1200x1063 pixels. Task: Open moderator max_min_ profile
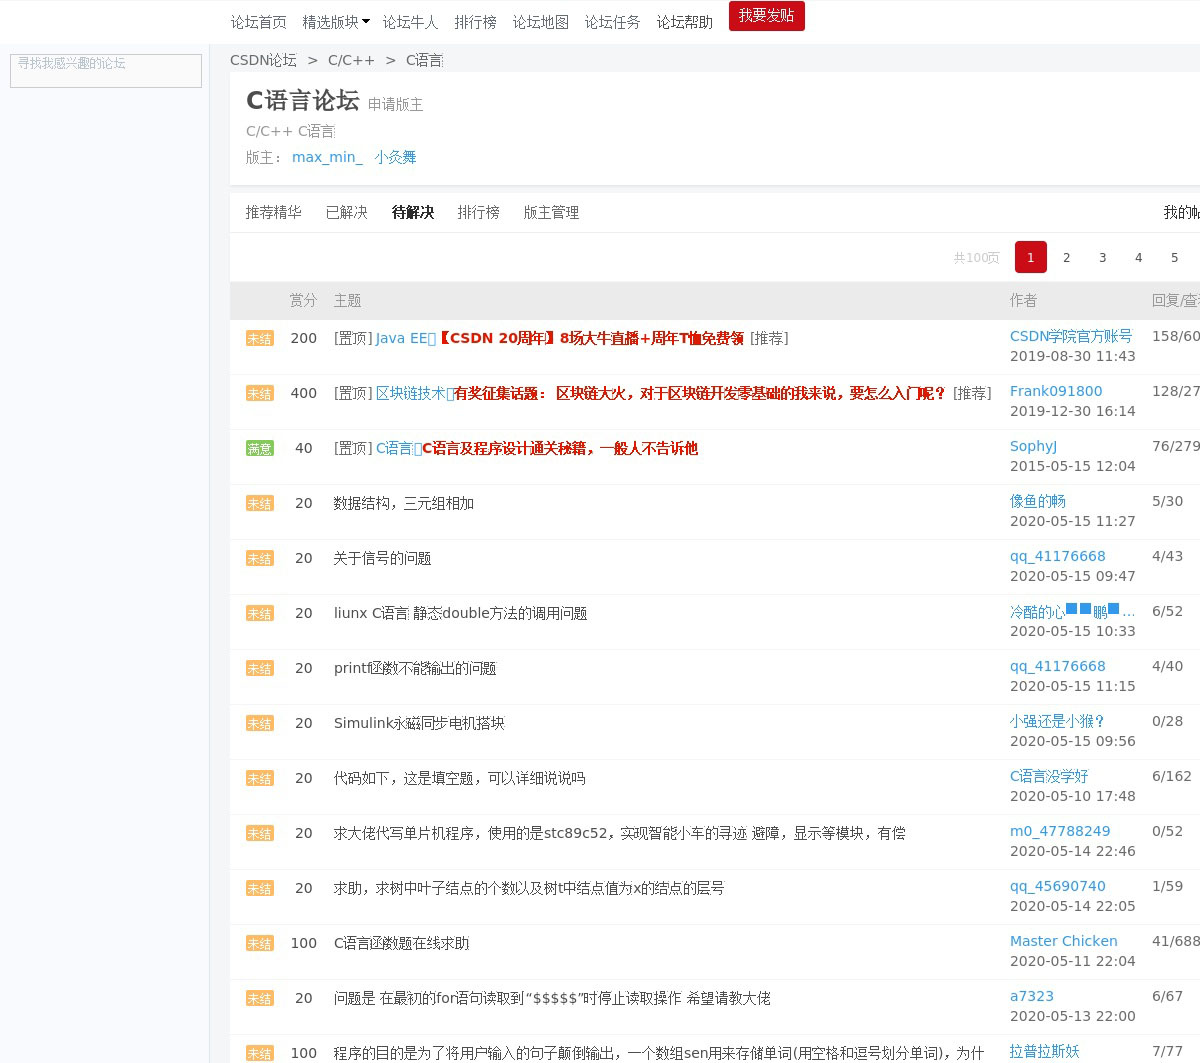click(x=327, y=157)
